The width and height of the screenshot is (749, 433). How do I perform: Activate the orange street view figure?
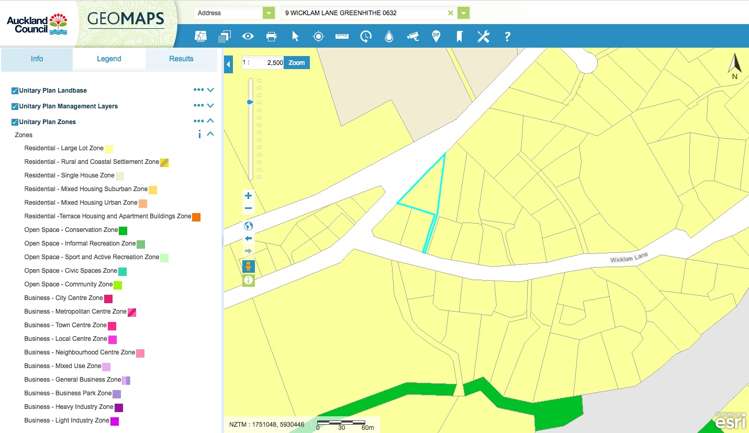click(248, 266)
